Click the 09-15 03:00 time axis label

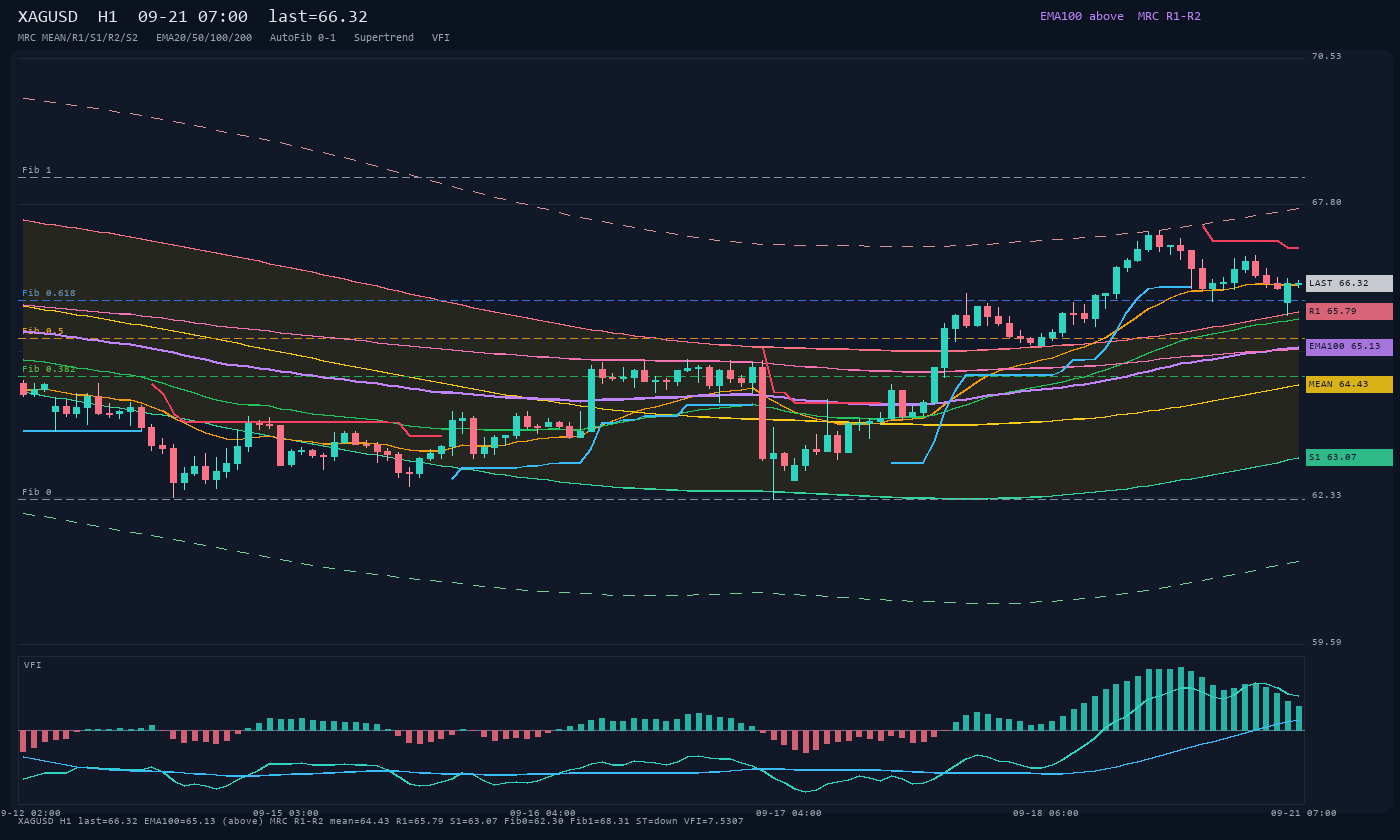(x=286, y=813)
